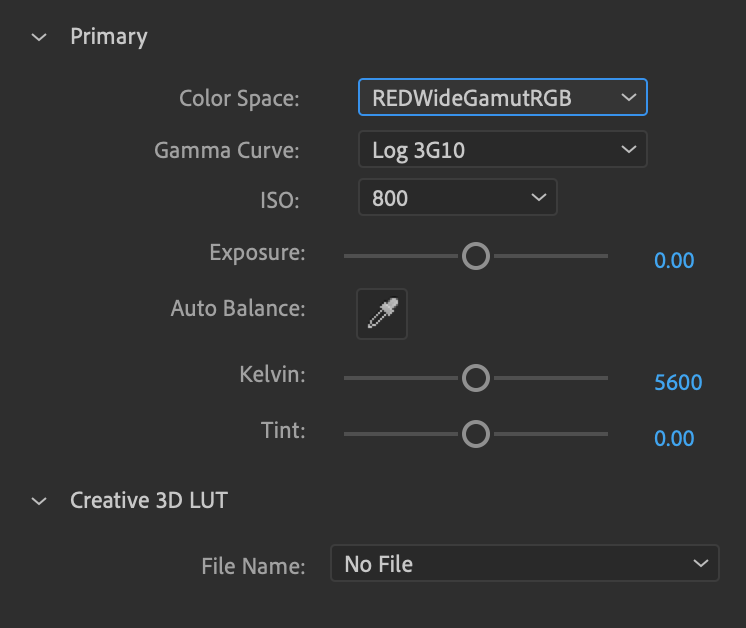
Task: Click the Tint value 0.00
Action: click(x=674, y=438)
